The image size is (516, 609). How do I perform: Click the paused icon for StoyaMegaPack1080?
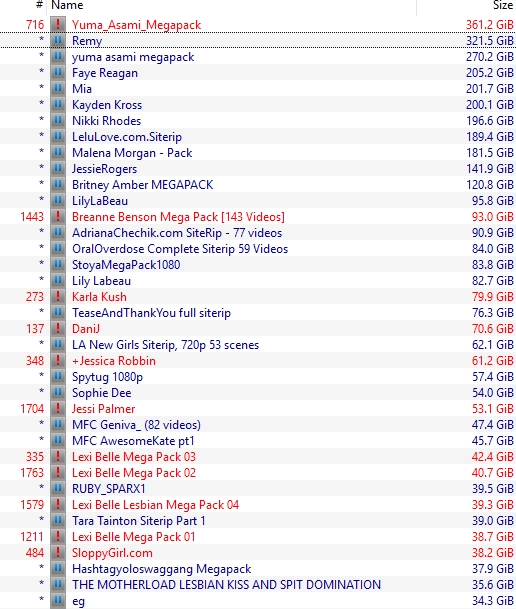(58, 264)
